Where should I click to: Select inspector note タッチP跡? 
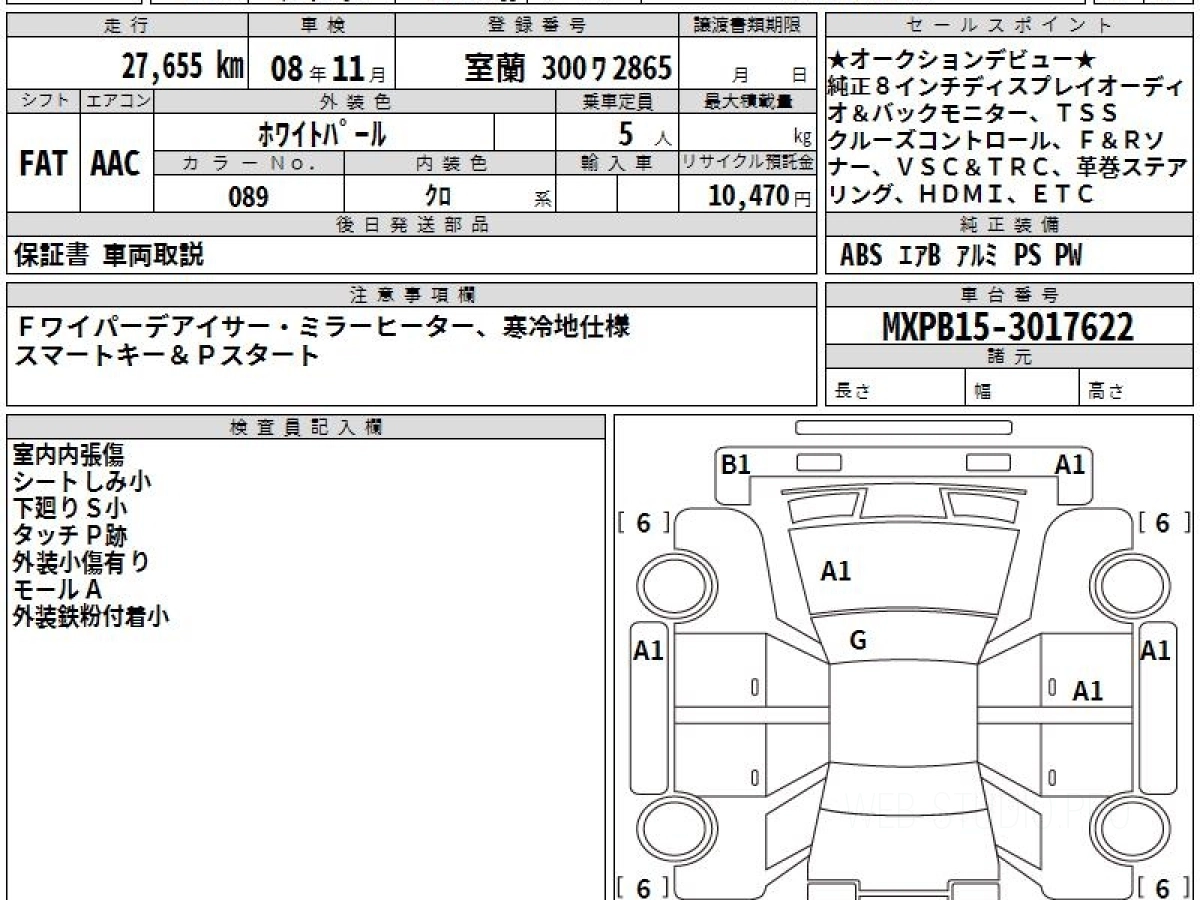tap(70, 536)
